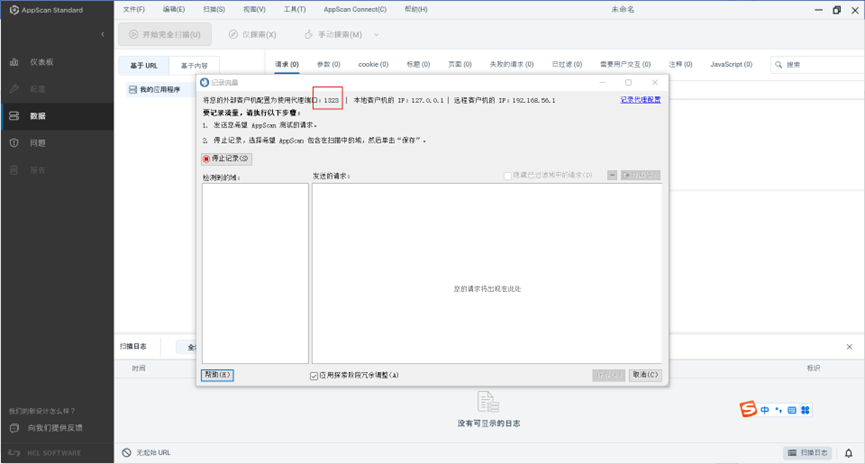The width and height of the screenshot is (865, 464).
Task: Select the 数据 data sidebar item
Action: click(x=57, y=116)
